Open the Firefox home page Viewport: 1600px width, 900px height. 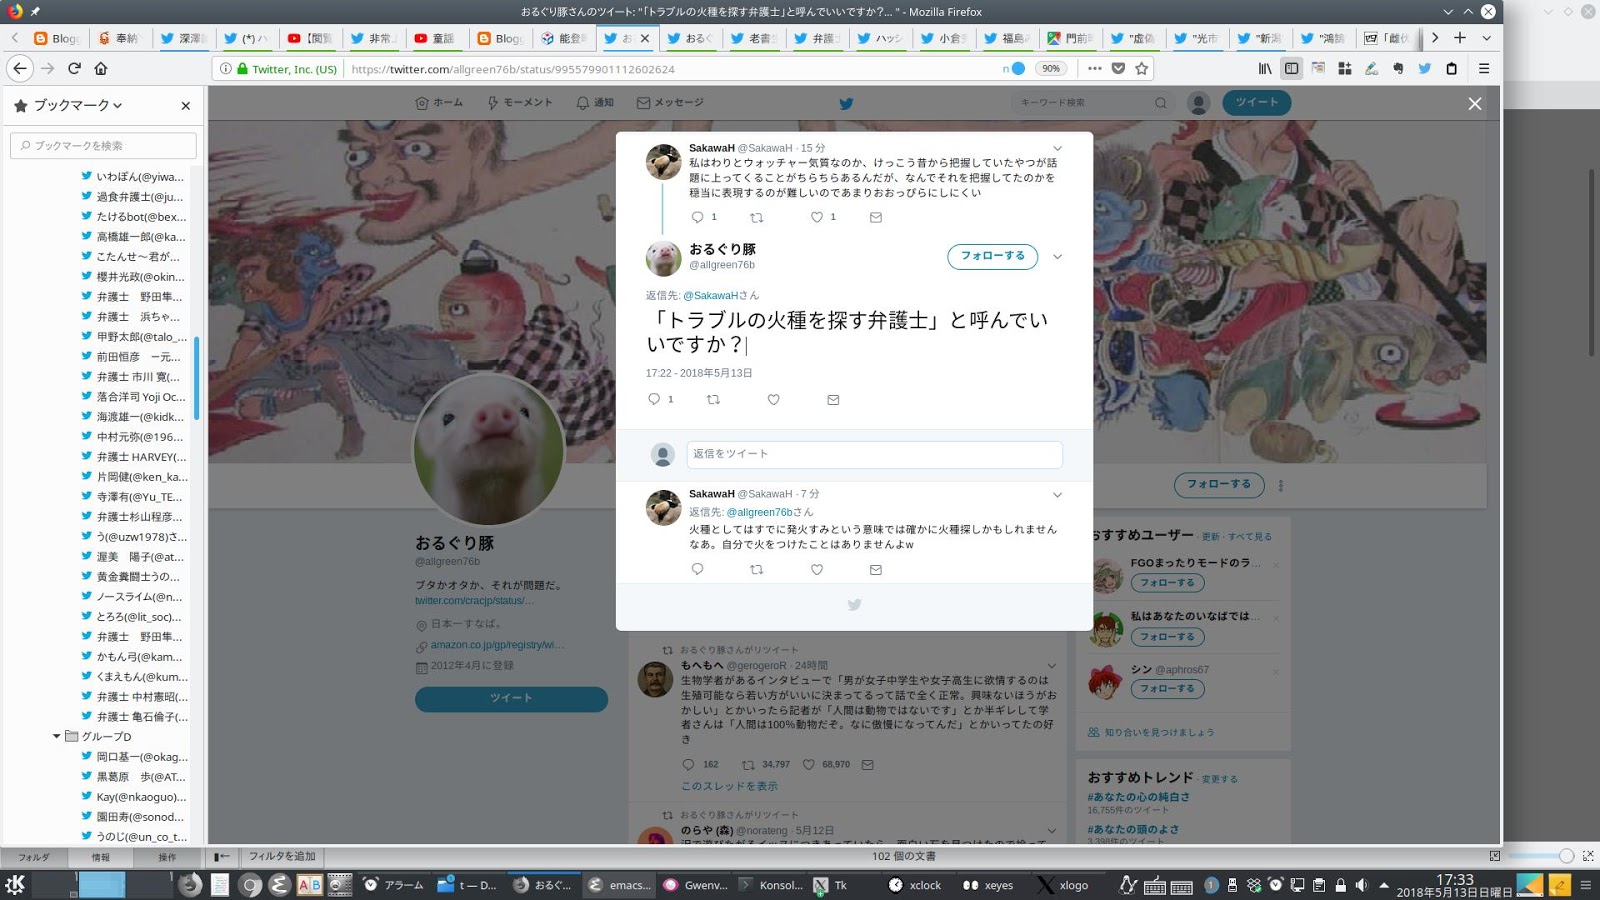pos(101,68)
